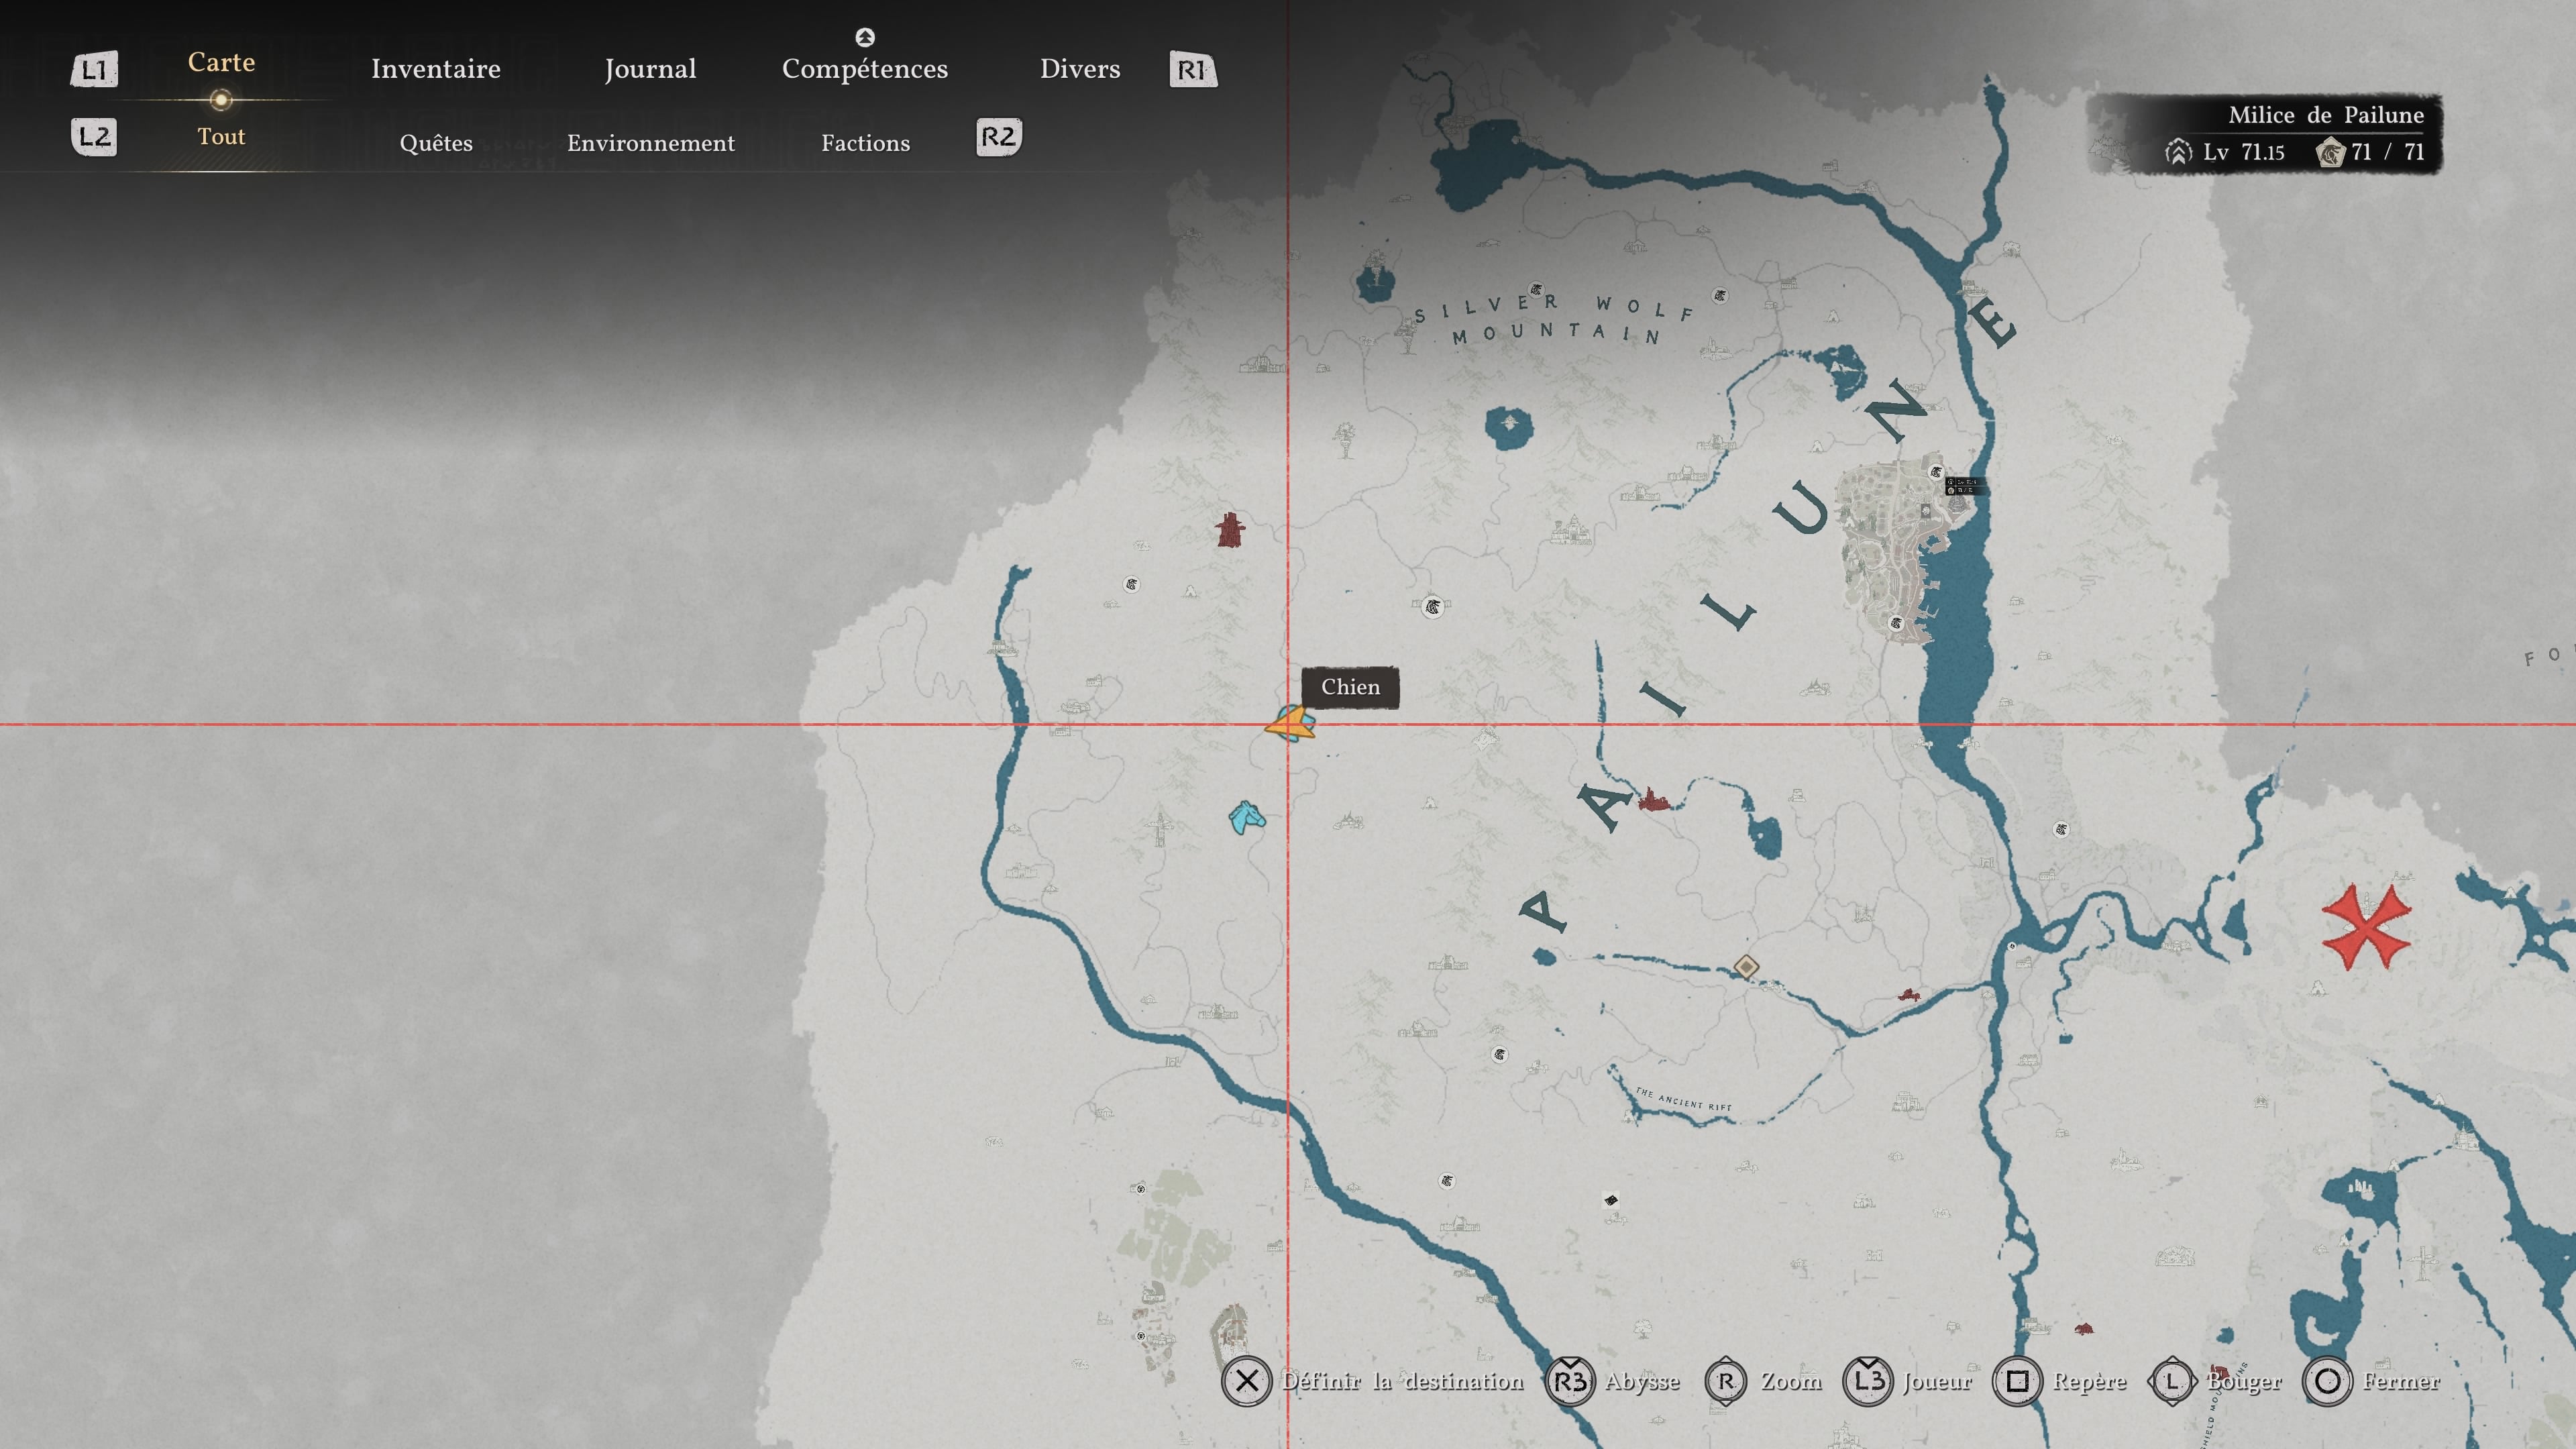The width and height of the screenshot is (2576, 1449).
Task: Select the blue horse marker
Action: coord(1246,817)
